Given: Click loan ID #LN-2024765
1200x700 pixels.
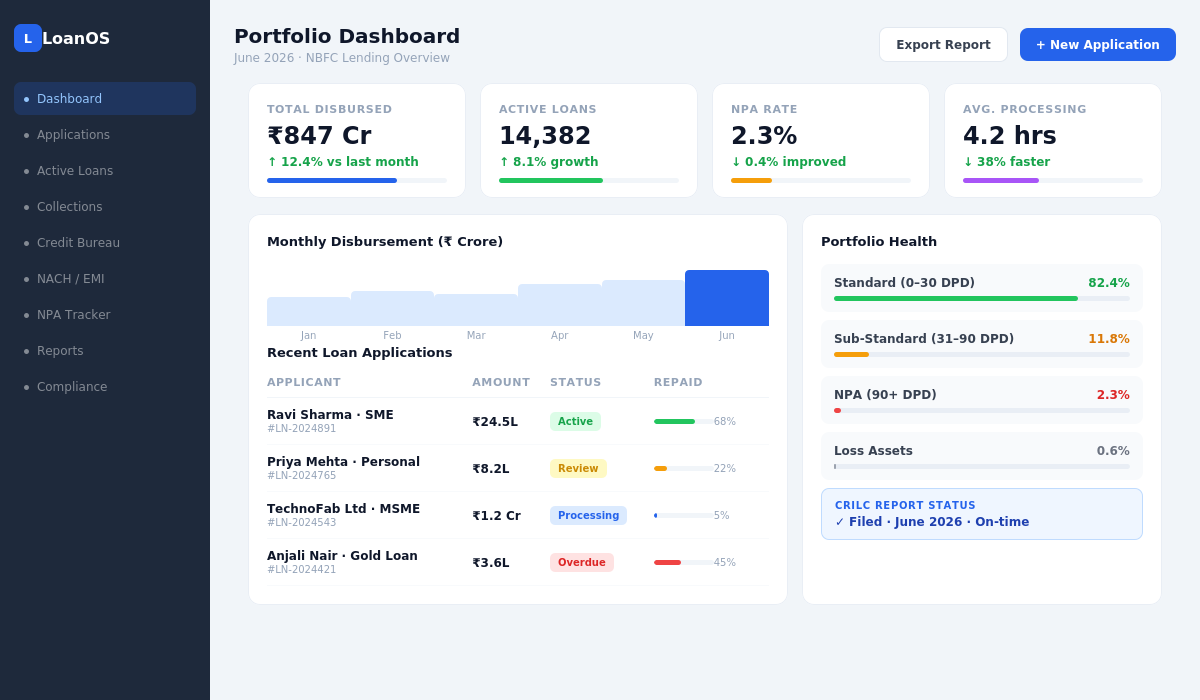Looking at the screenshot, I should (302, 476).
